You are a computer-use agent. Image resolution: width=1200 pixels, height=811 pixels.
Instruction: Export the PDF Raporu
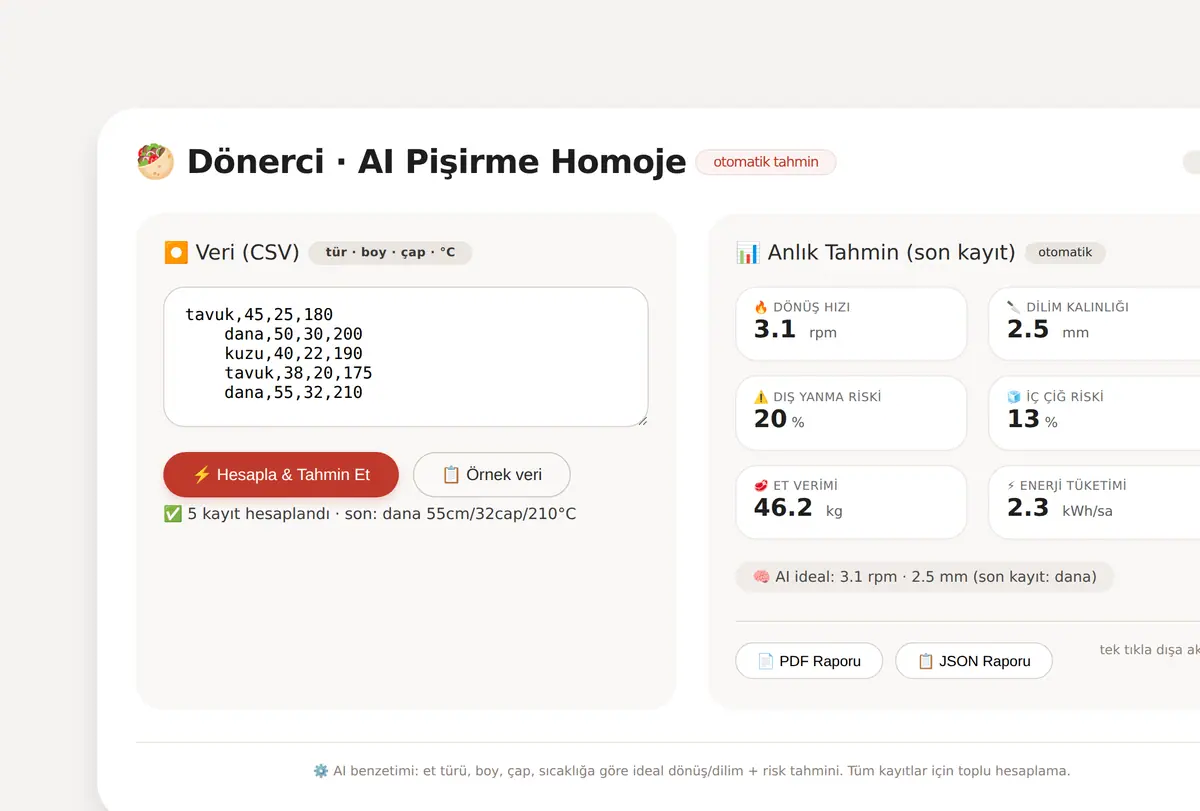coord(810,661)
